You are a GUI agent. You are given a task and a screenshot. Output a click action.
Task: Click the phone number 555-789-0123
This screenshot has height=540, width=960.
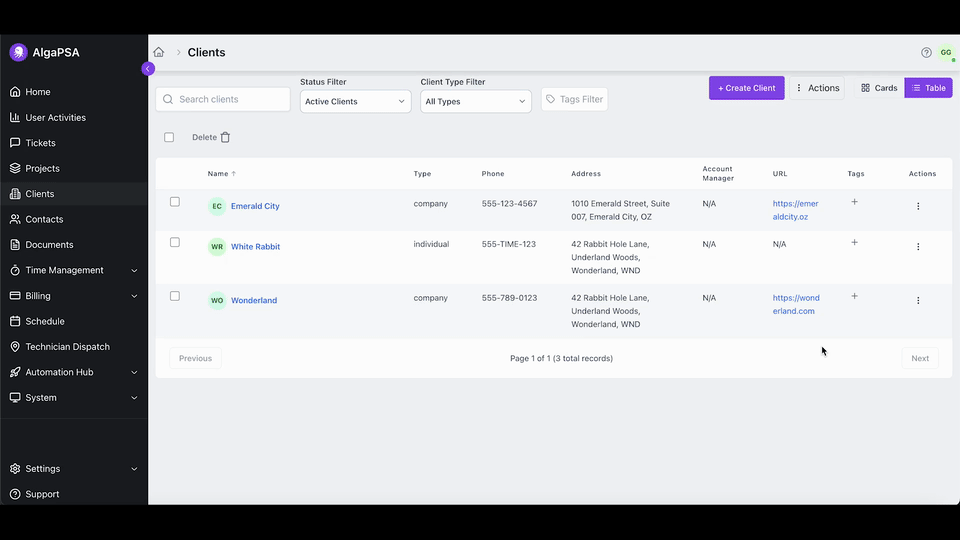[x=509, y=298]
